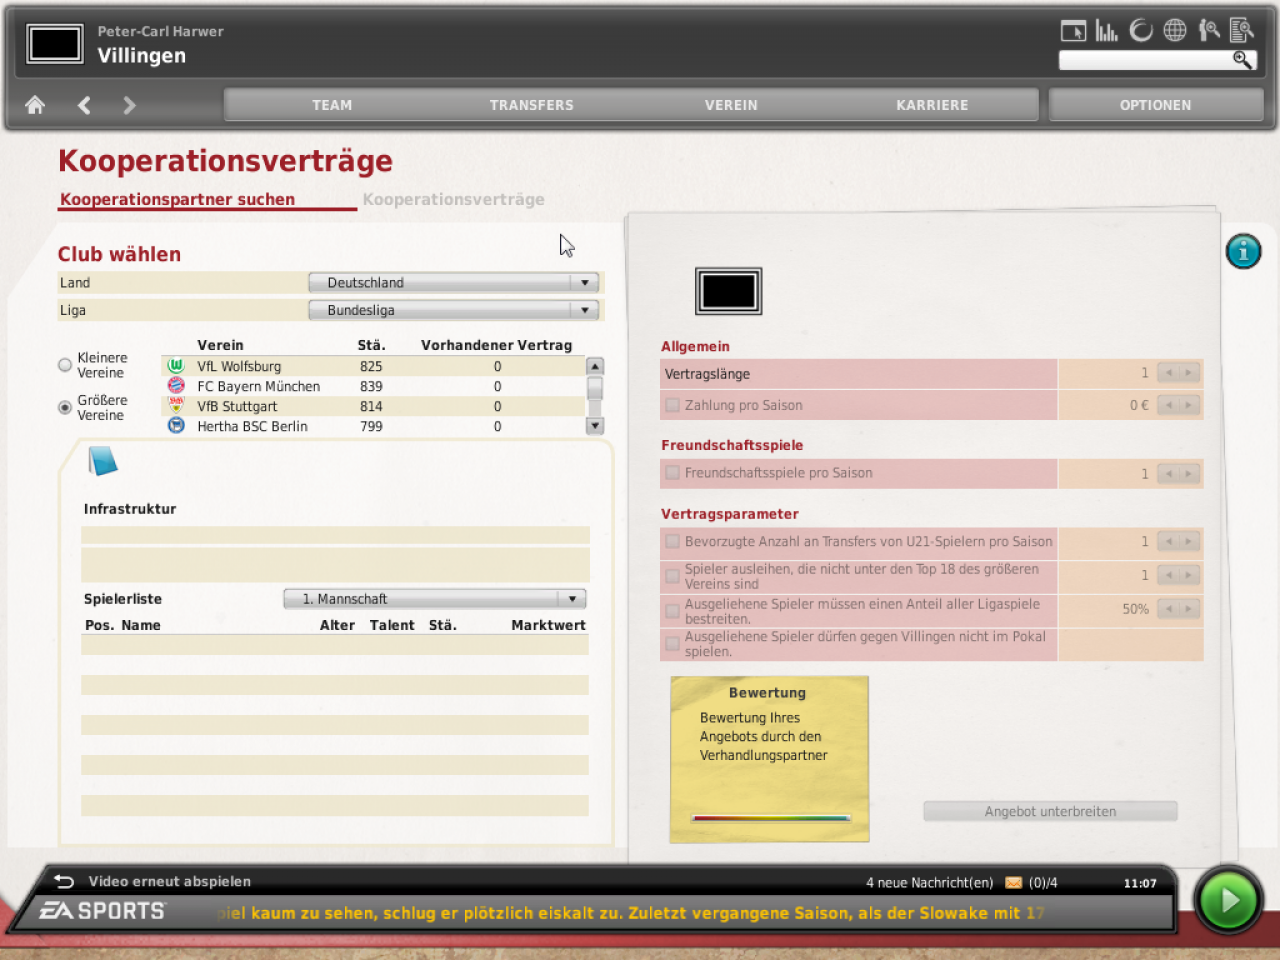The image size is (1280, 960).
Task: Sort club list by Stä. column
Action: pos(371,345)
